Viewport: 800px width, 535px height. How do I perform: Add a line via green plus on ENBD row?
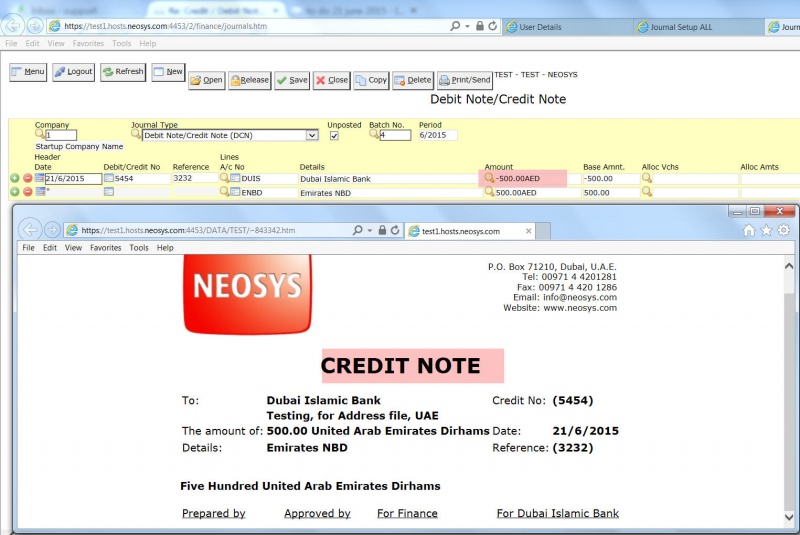pos(15,192)
